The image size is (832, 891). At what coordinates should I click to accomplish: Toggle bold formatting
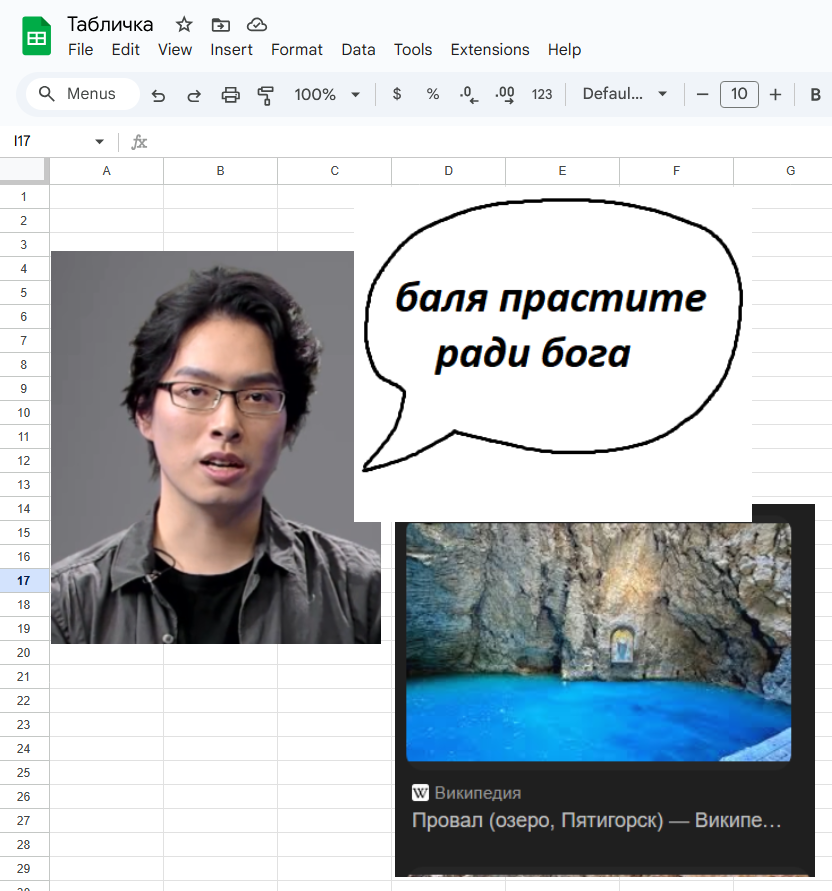tap(814, 95)
